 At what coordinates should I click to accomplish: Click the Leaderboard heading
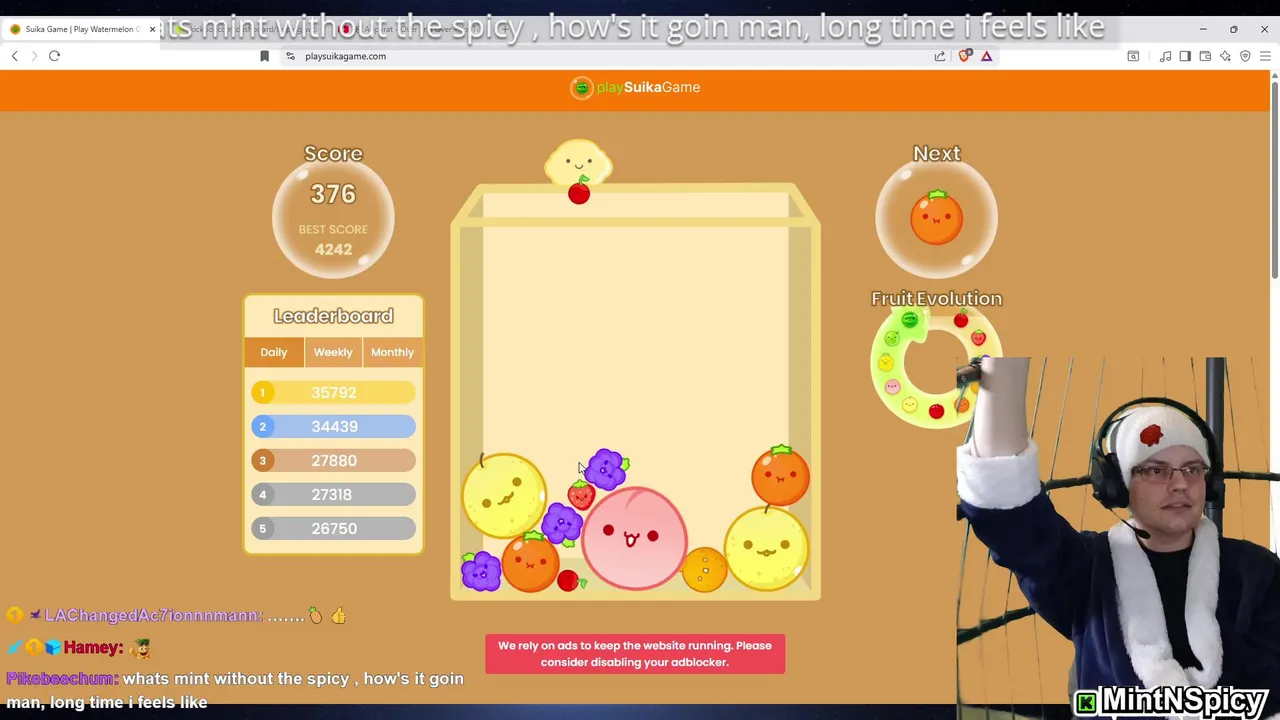333,316
